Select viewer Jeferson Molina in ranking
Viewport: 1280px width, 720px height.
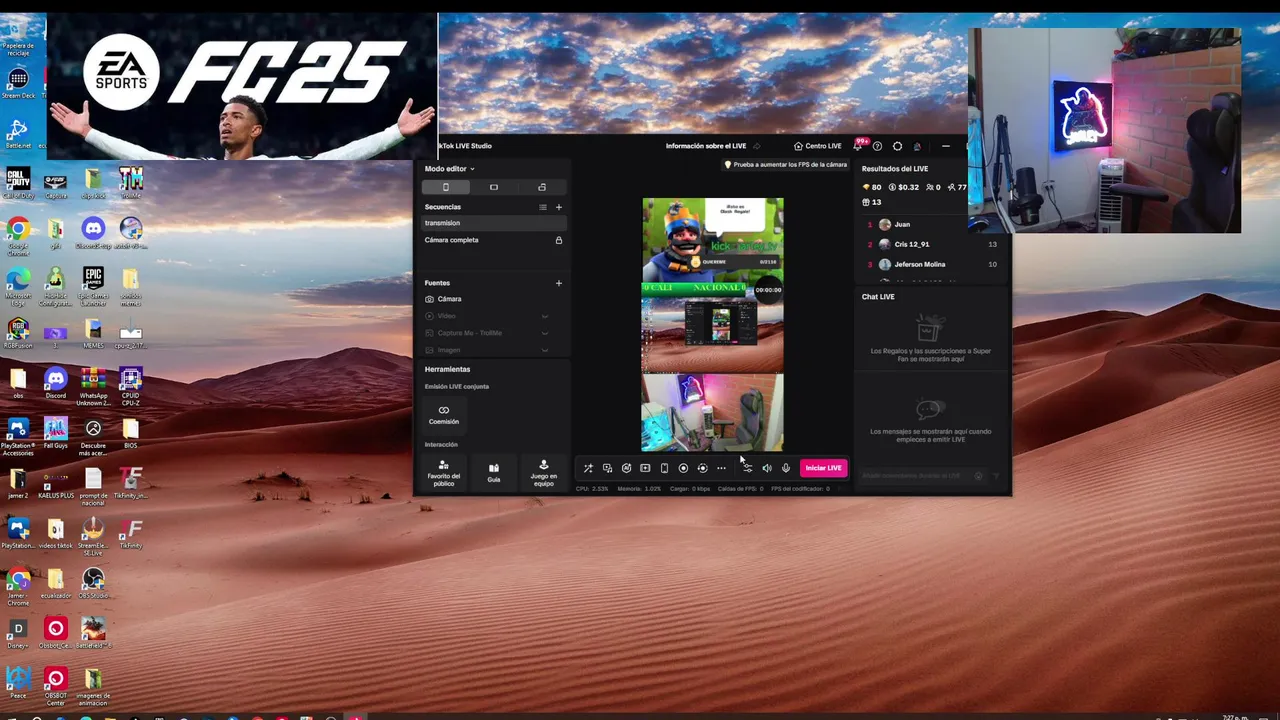932,264
